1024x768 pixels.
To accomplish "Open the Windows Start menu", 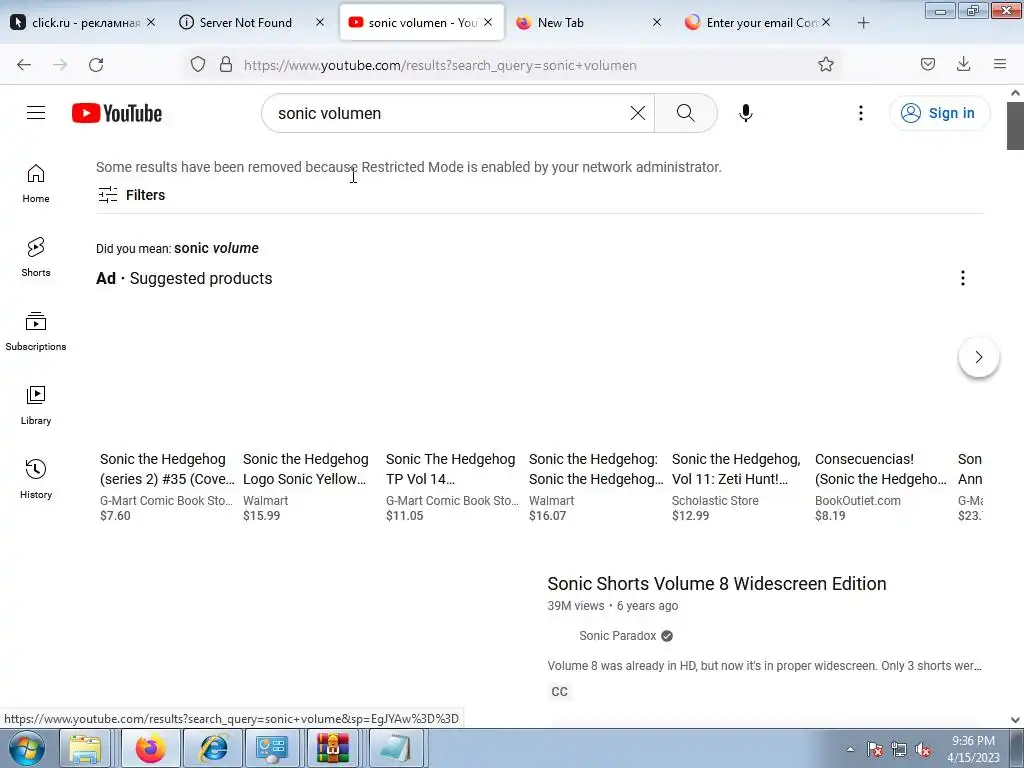I will pos(26,748).
